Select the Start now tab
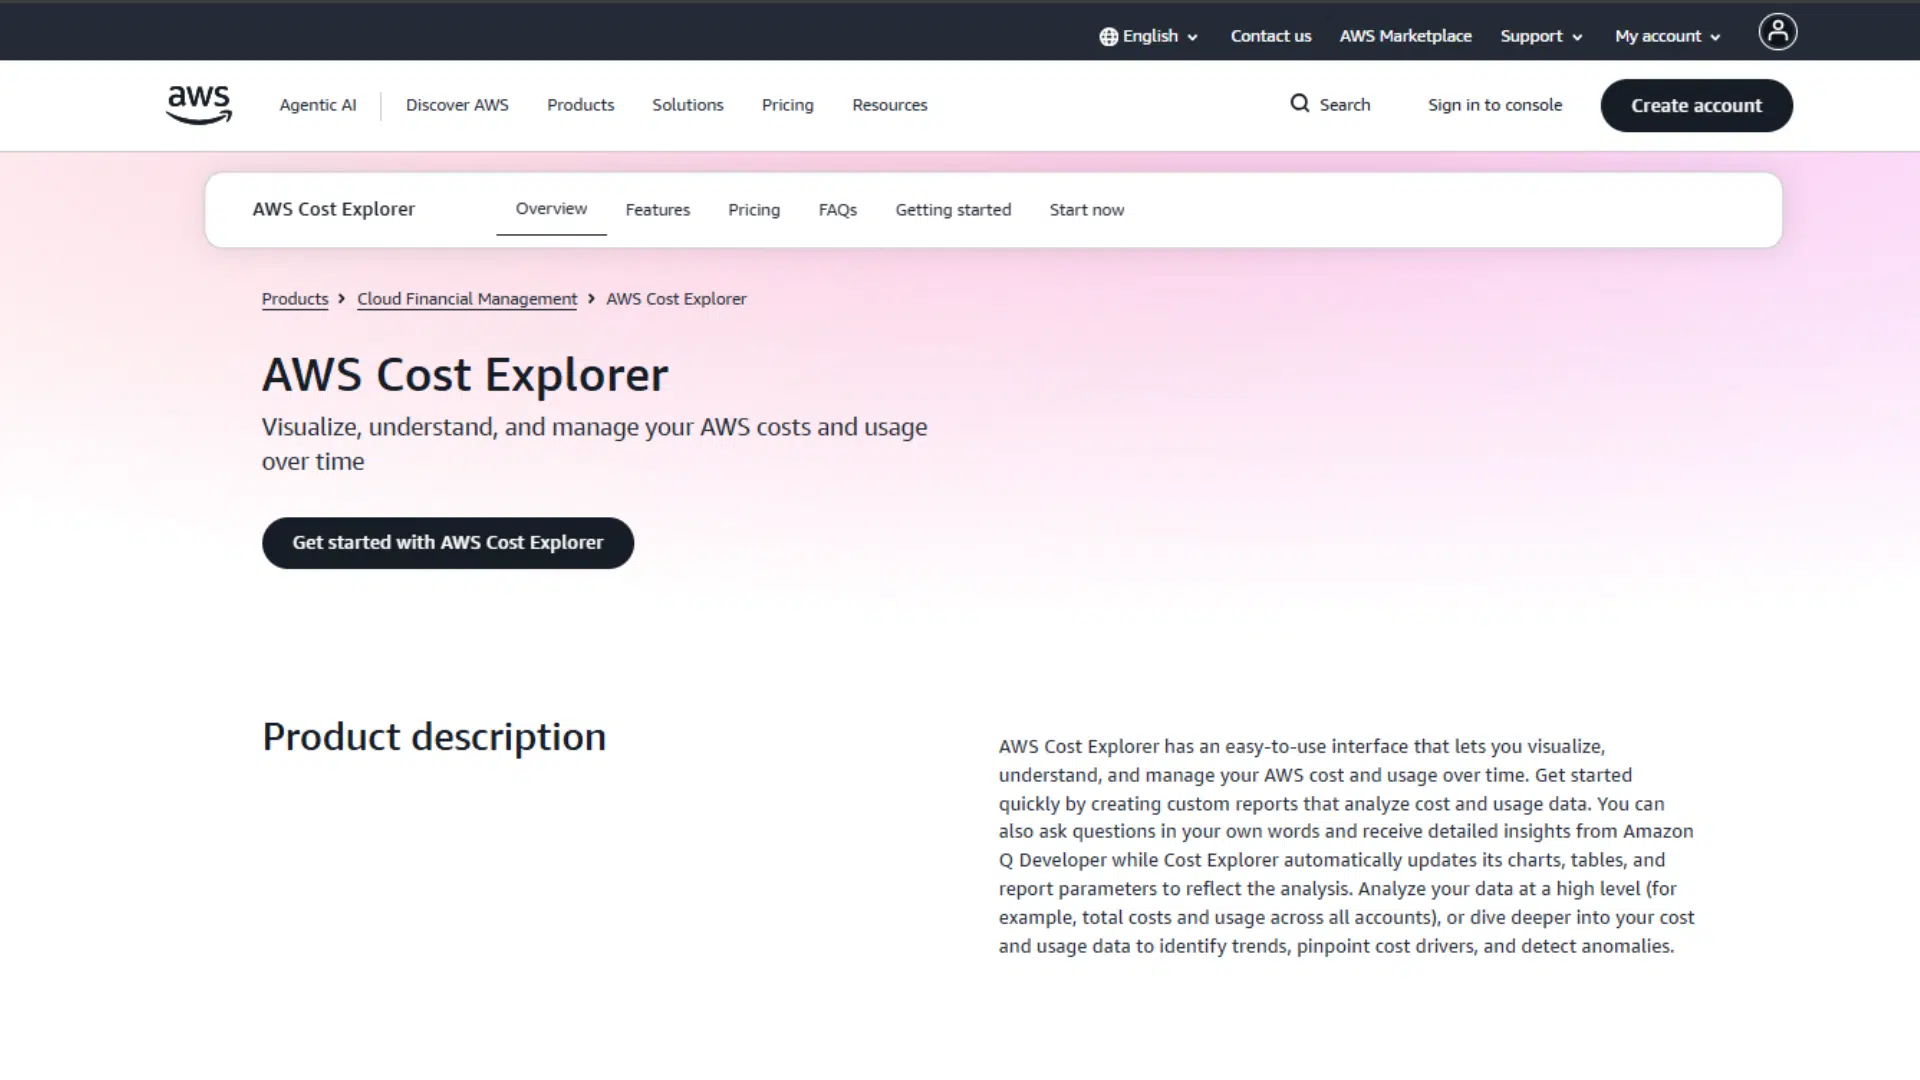 [1086, 210]
